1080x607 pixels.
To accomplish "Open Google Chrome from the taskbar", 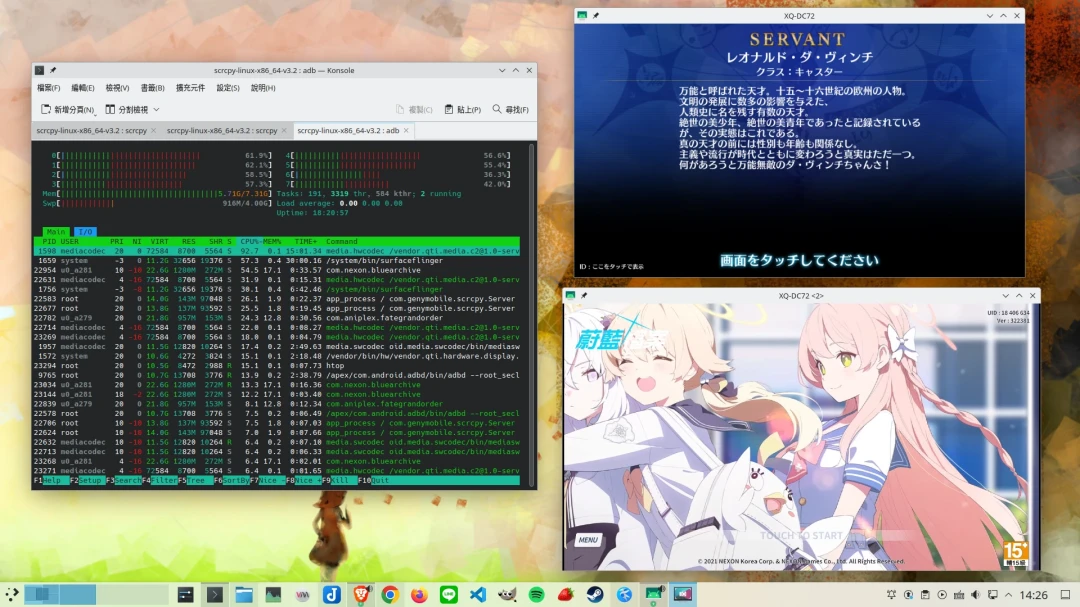I will pos(390,594).
